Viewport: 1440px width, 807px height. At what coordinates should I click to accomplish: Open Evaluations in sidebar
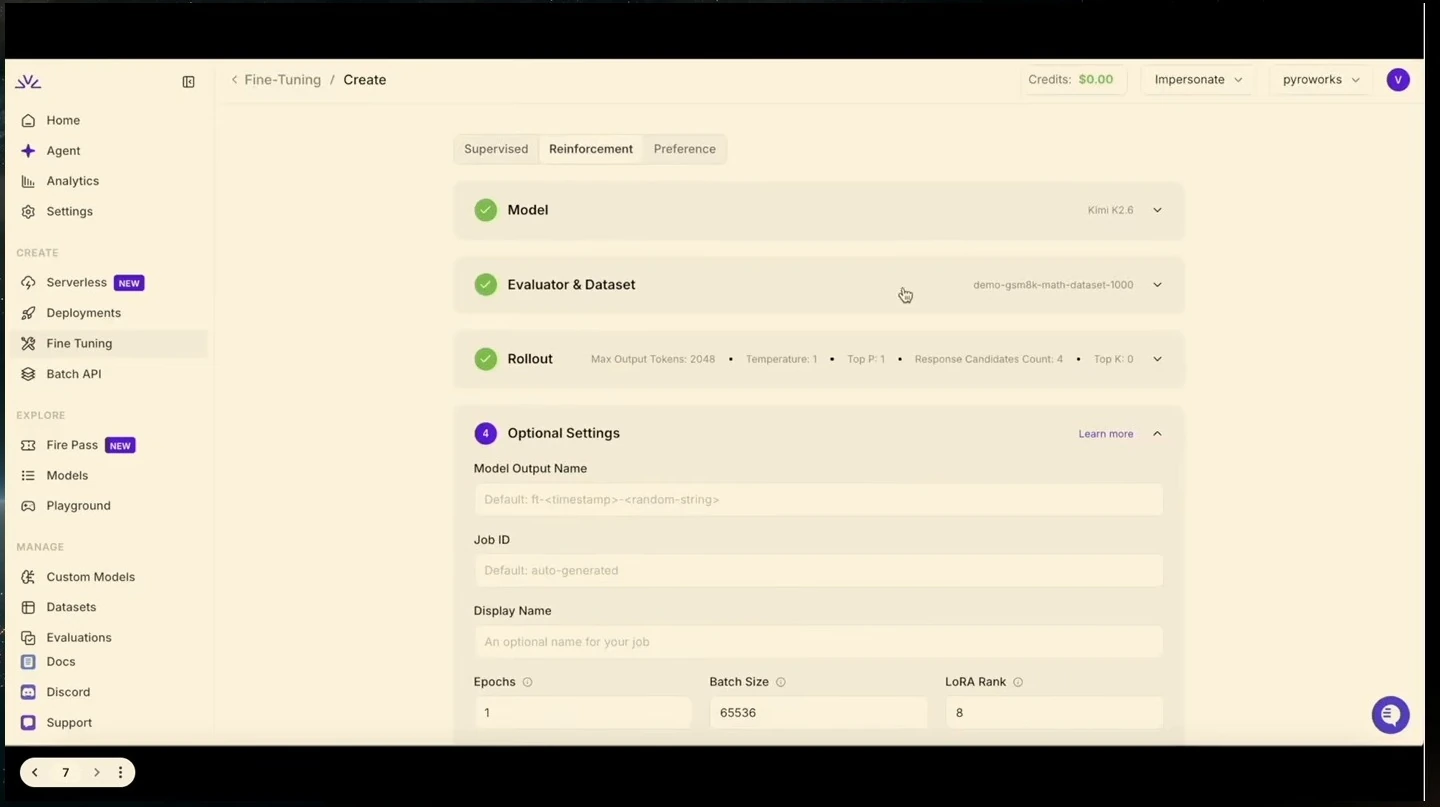[x=78, y=638]
